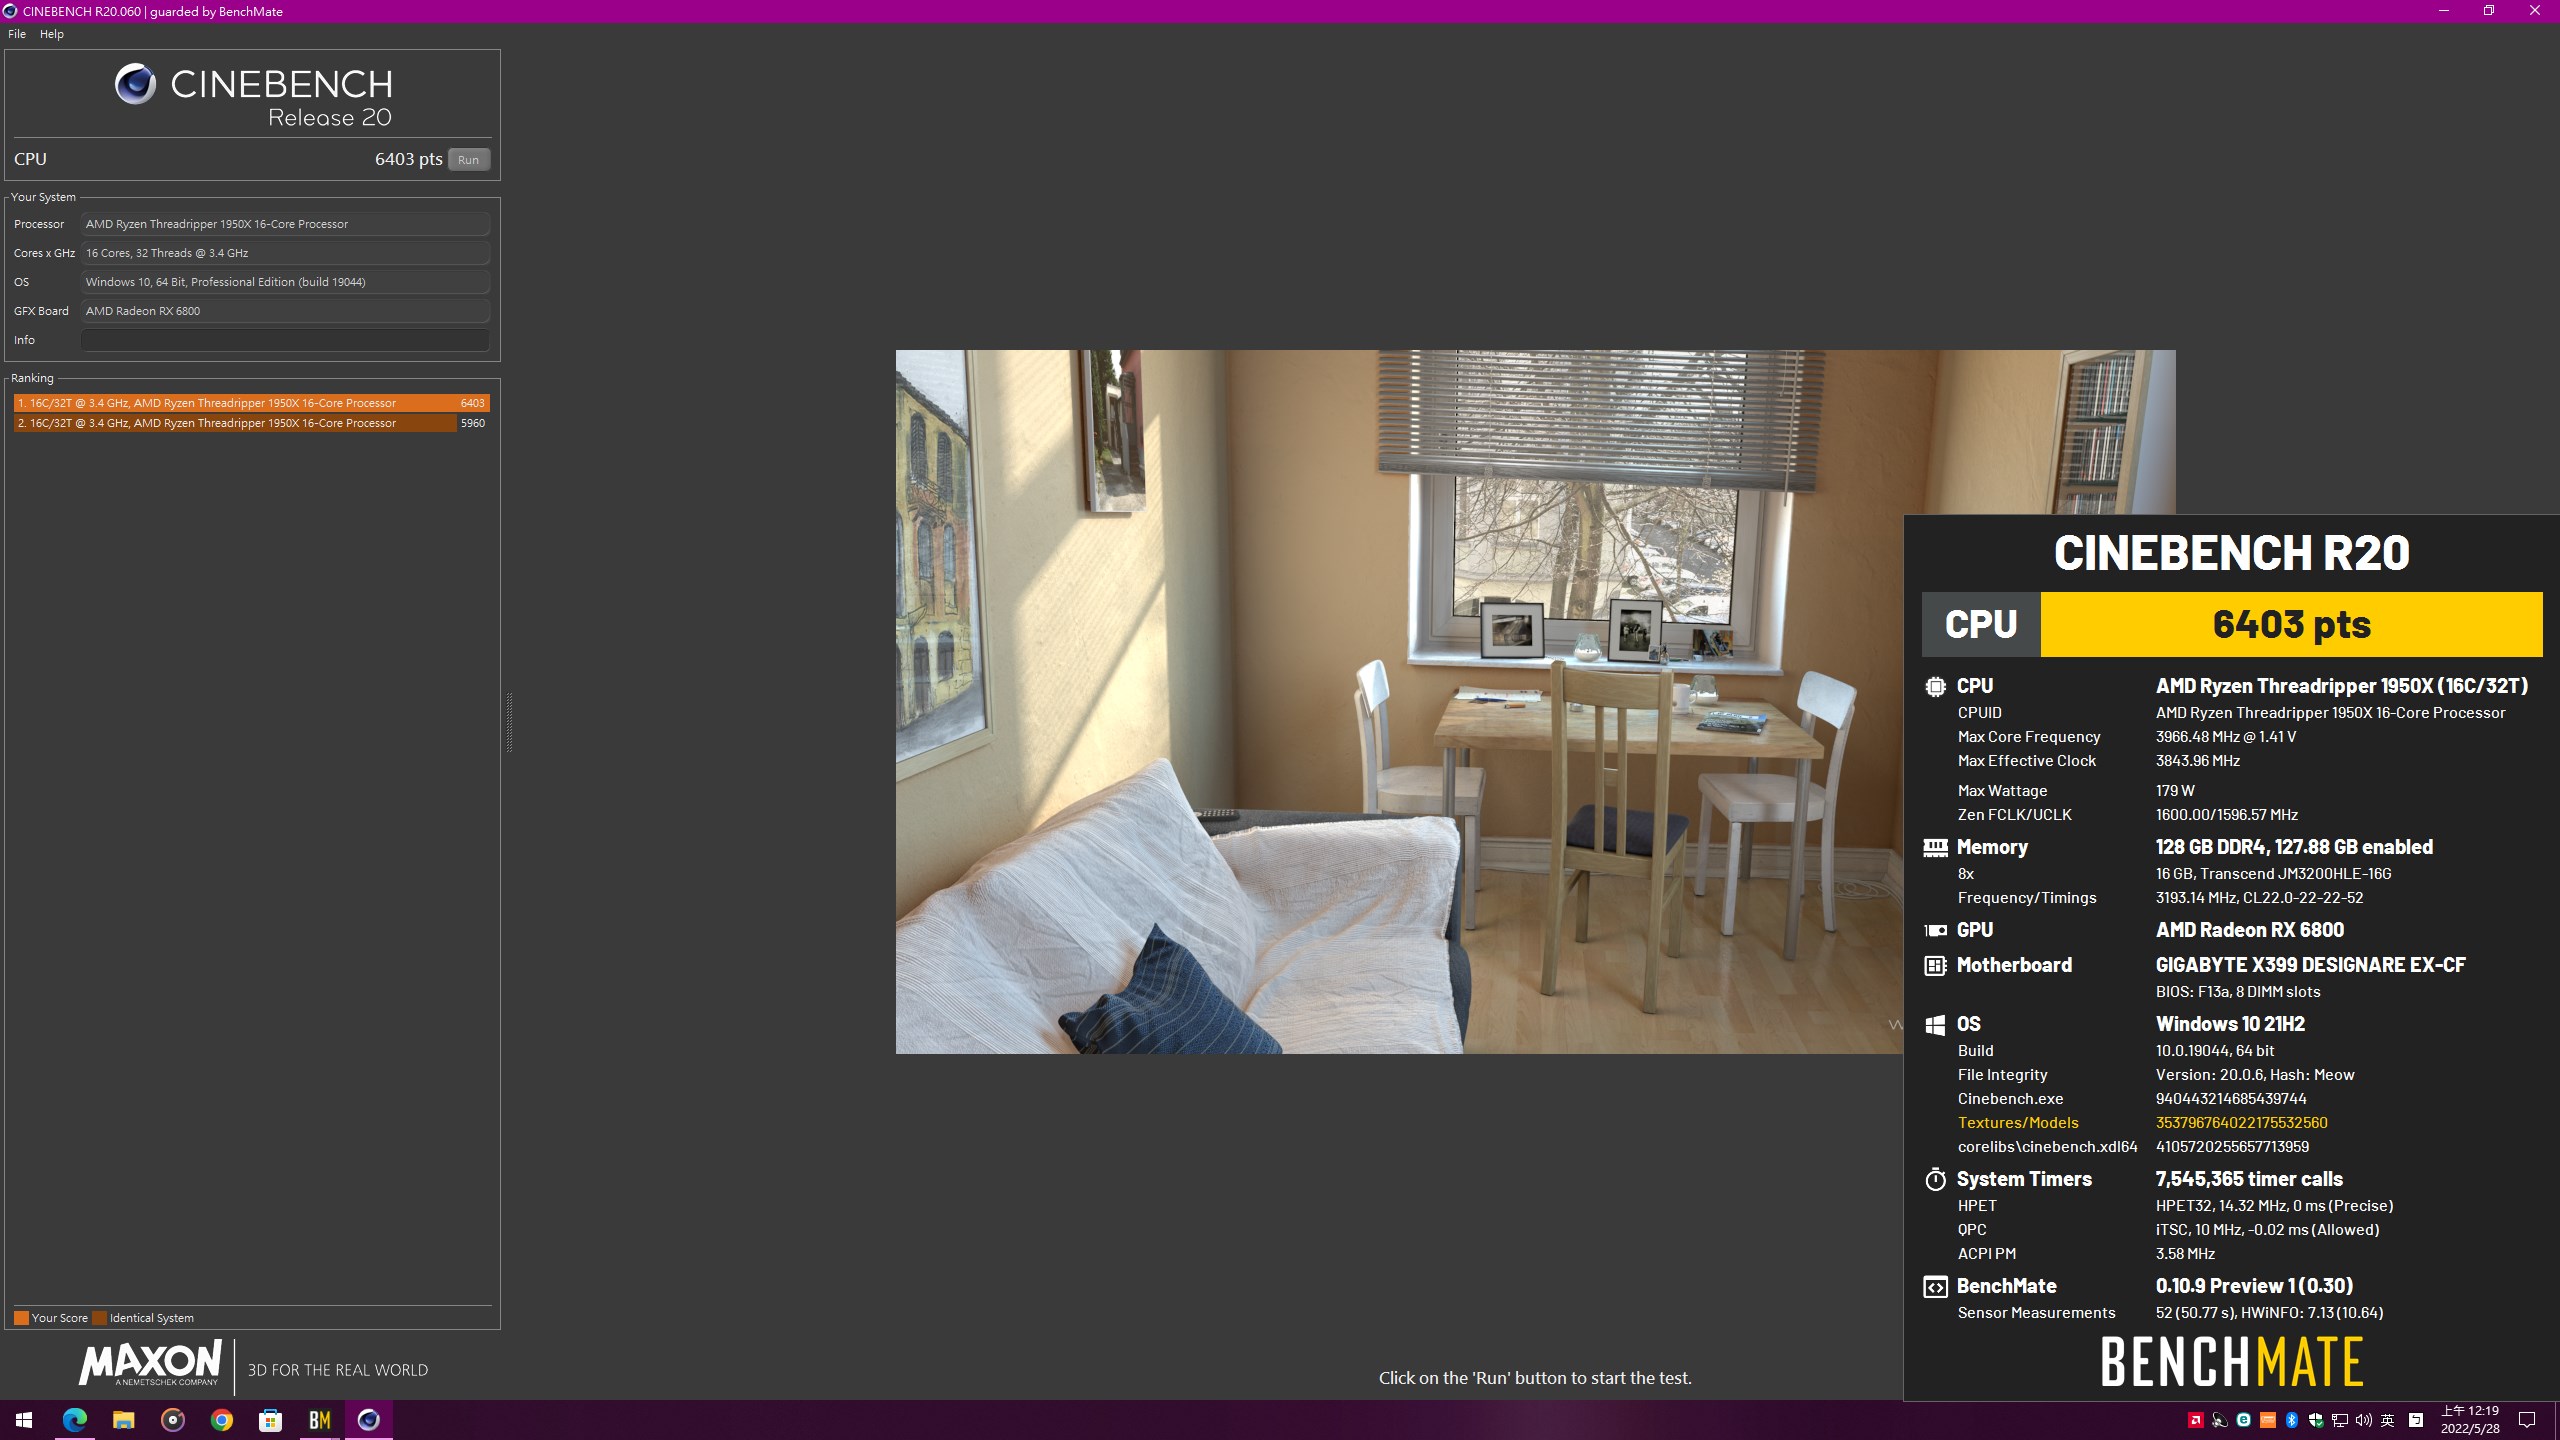Click the Memory module icon in BenchMate overlay
The width and height of the screenshot is (2560, 1440).
point(1935,848)
